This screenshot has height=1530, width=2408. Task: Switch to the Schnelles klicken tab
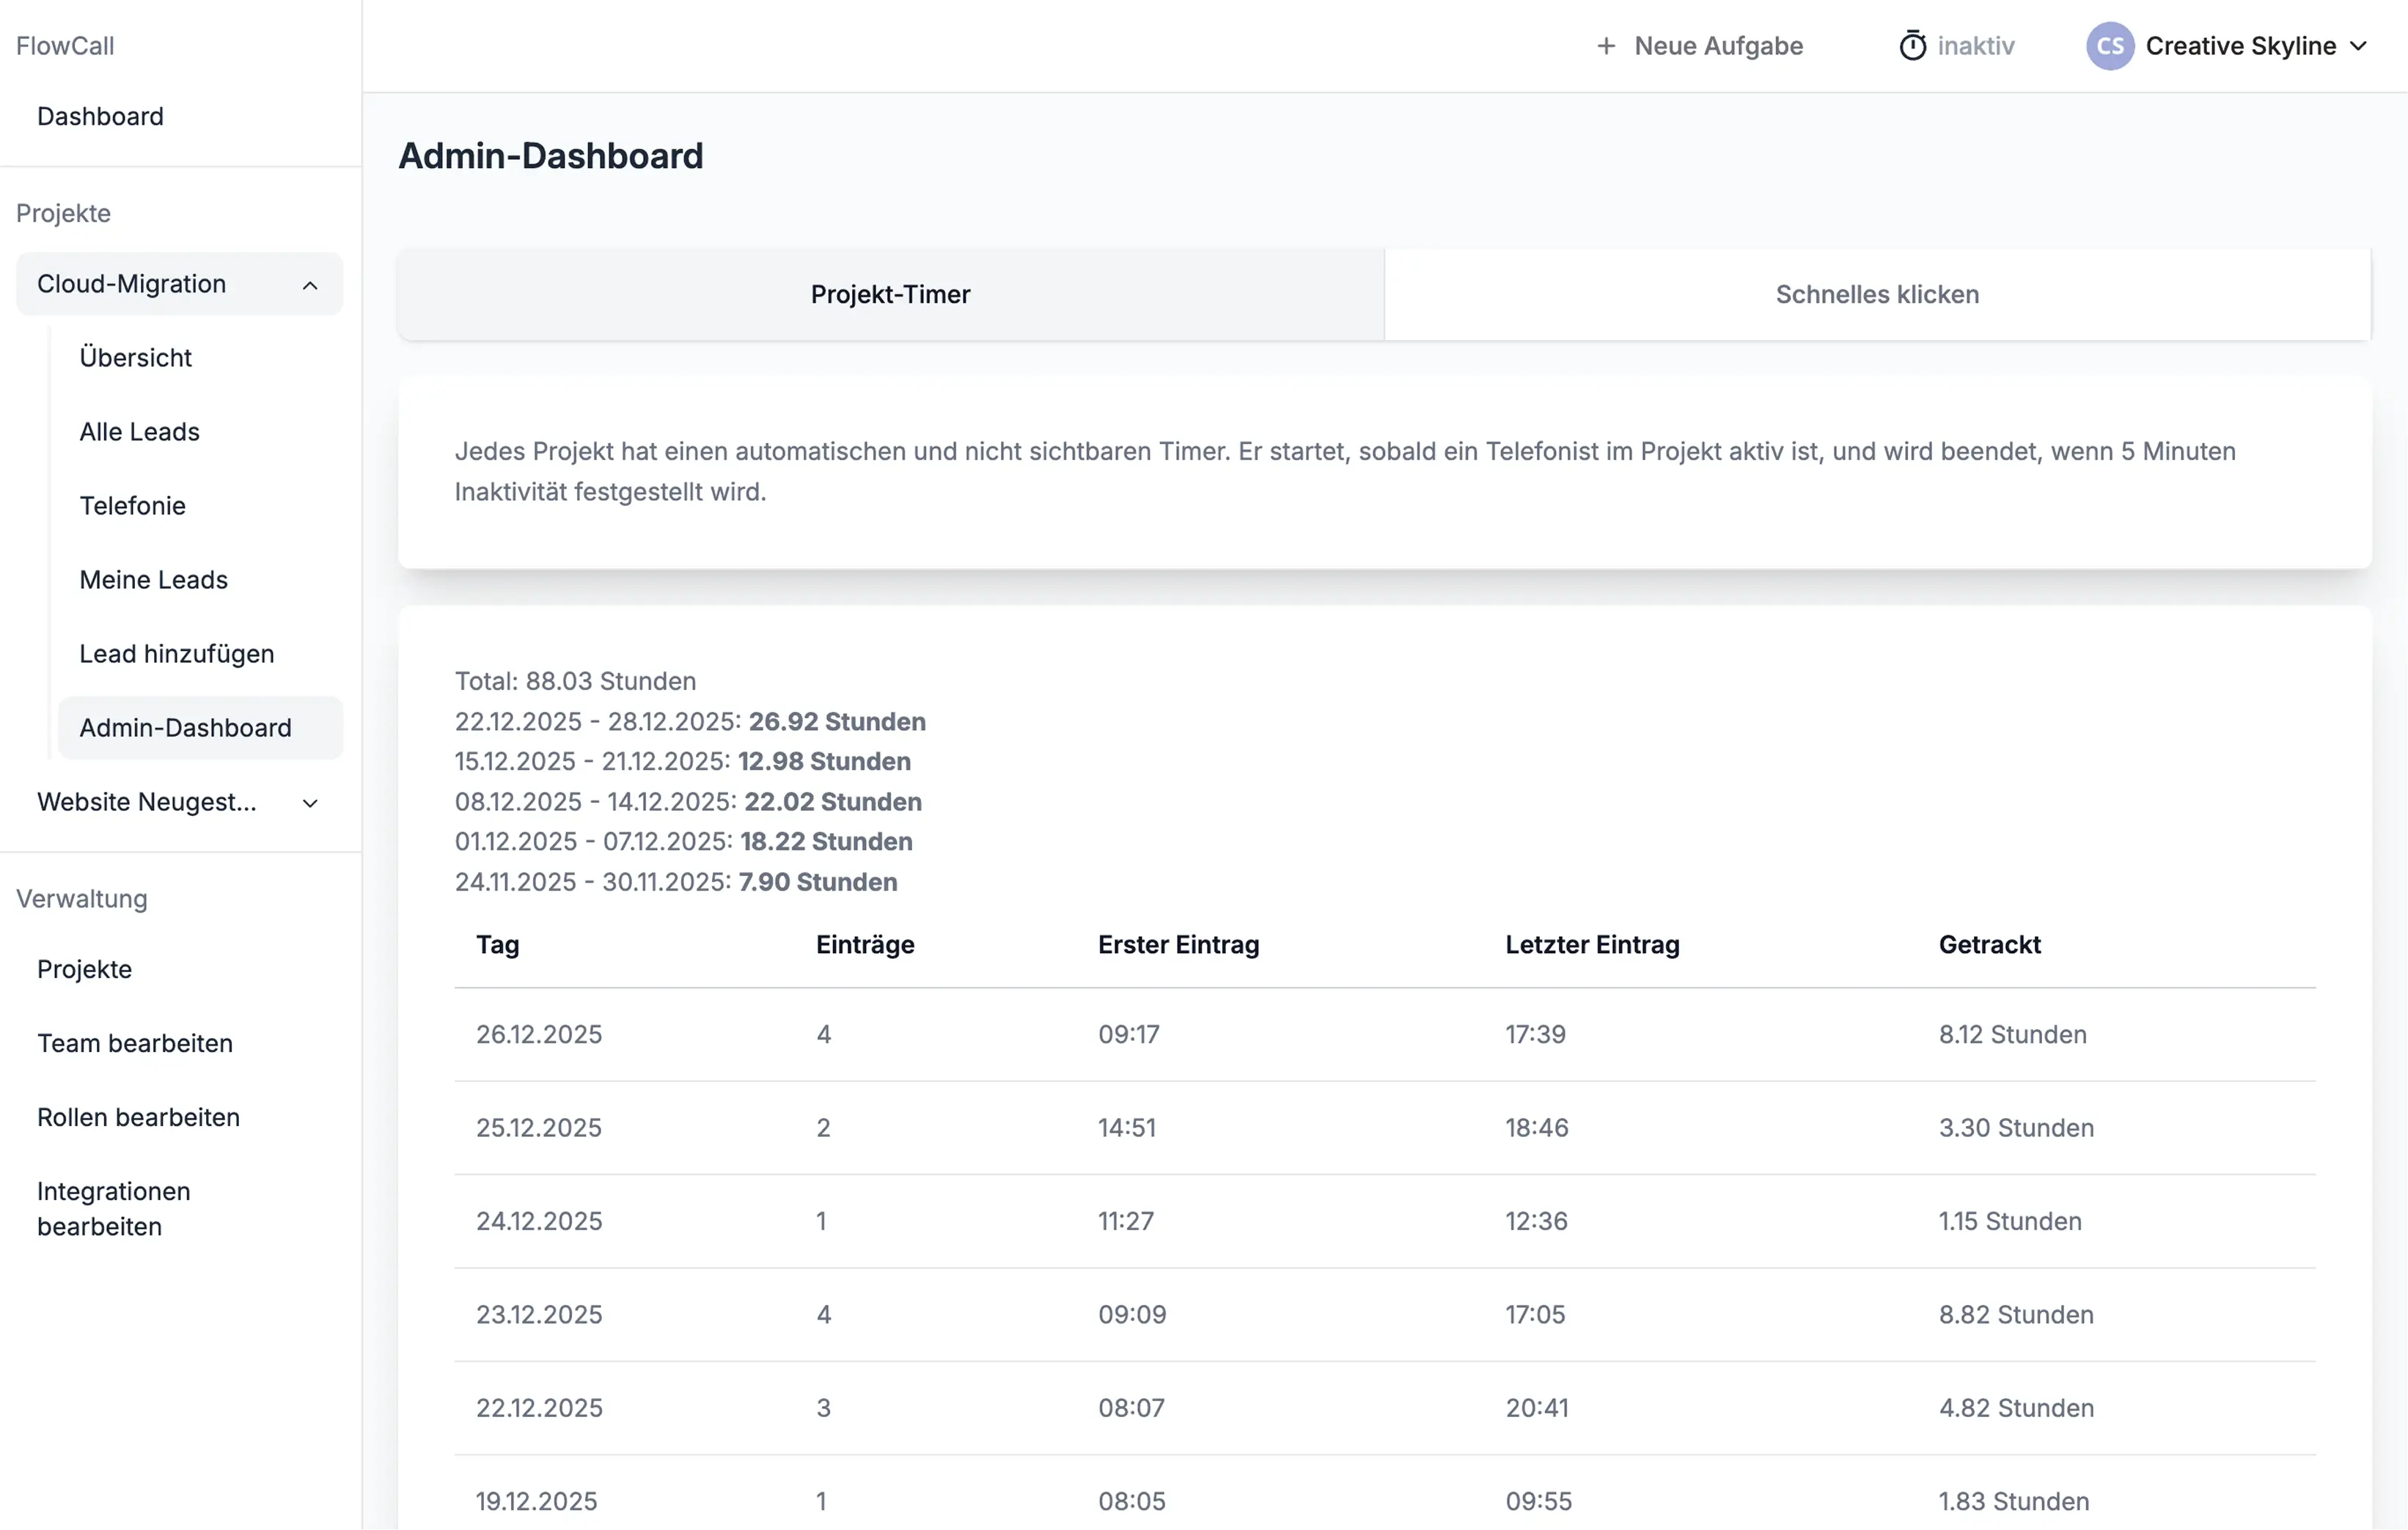(1876, 294)
